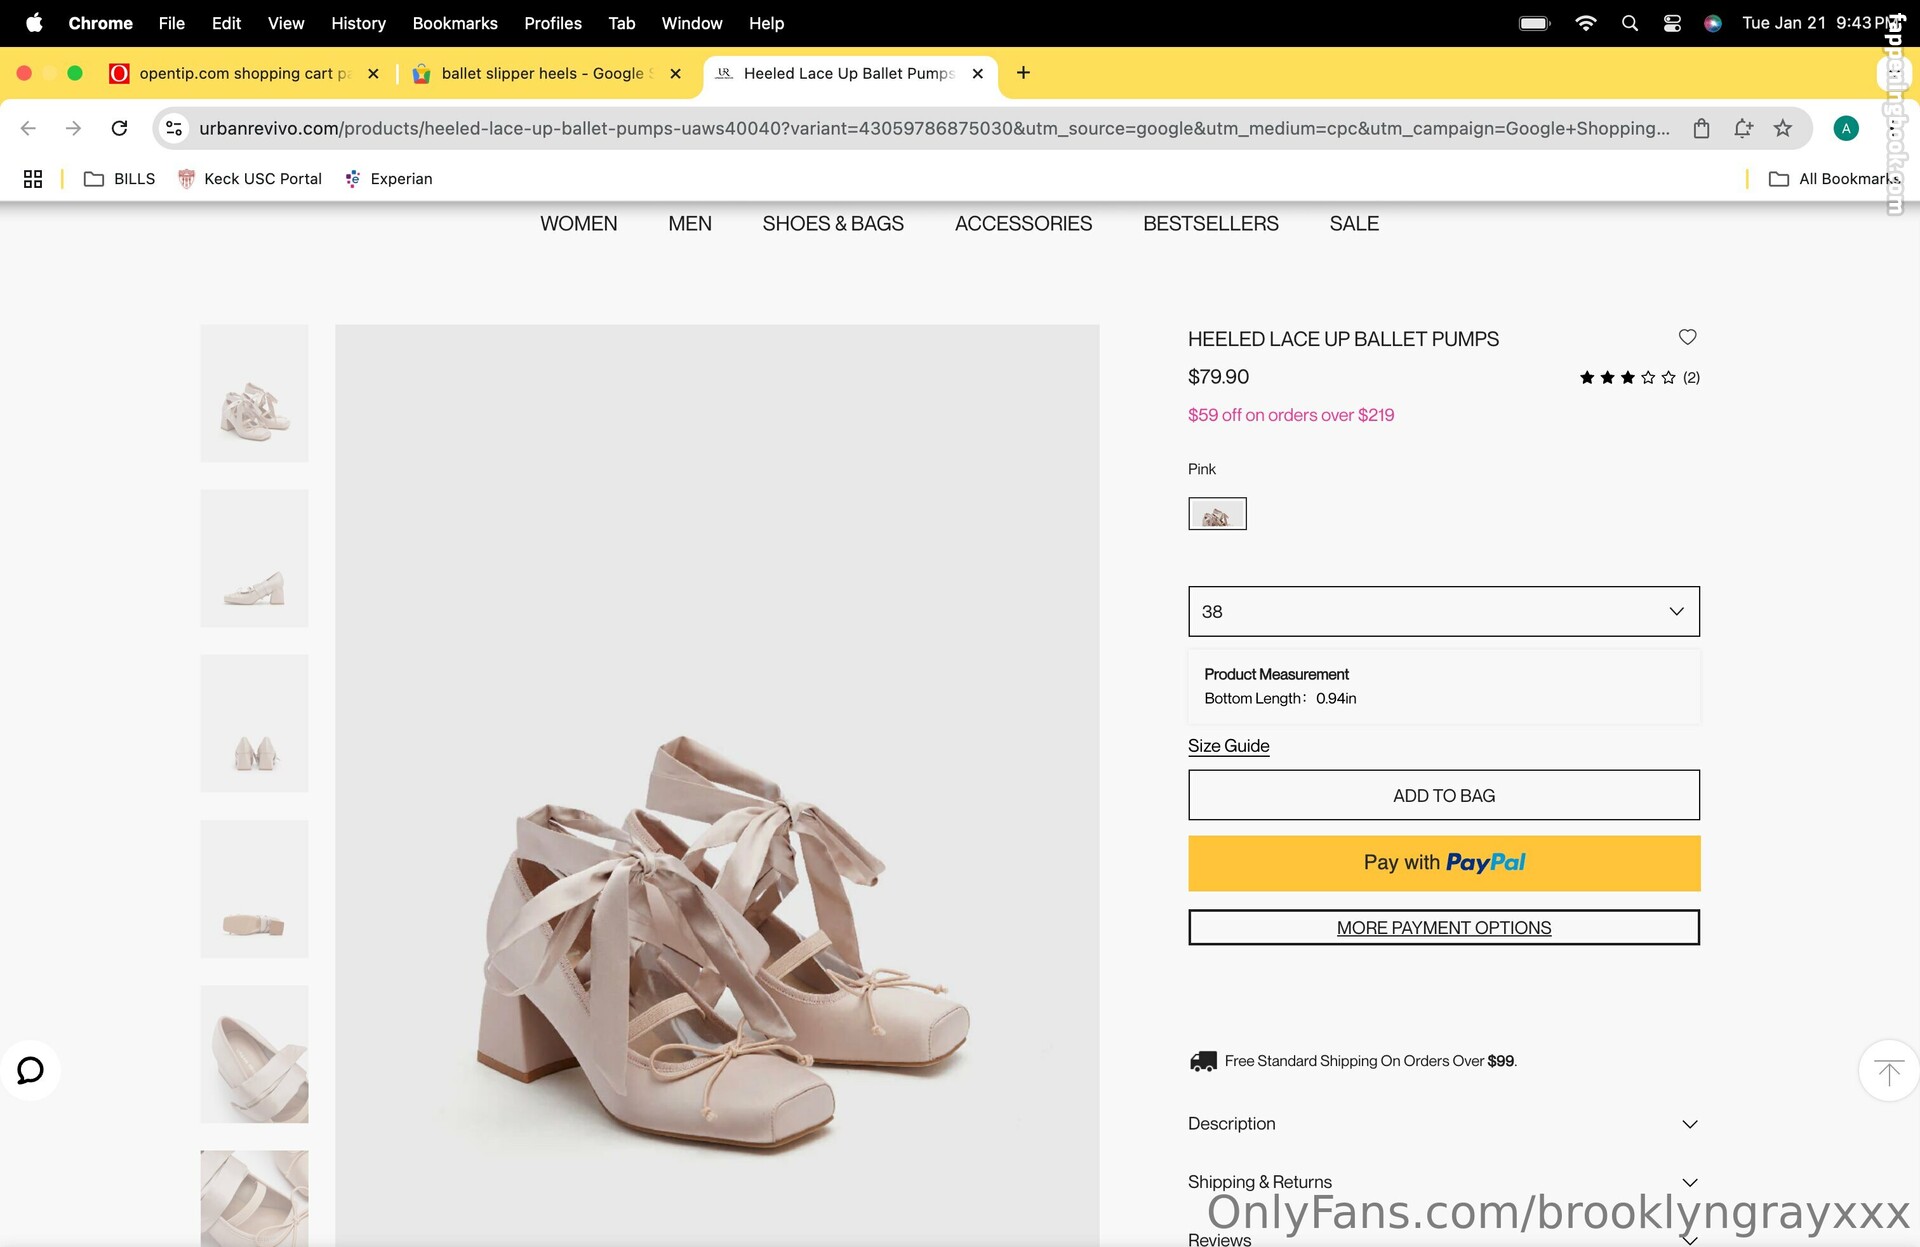Viewport: 1920px width, 1247px height.
Task: Open the macOS Control Center icon
Action: [x=1672, y=23]
